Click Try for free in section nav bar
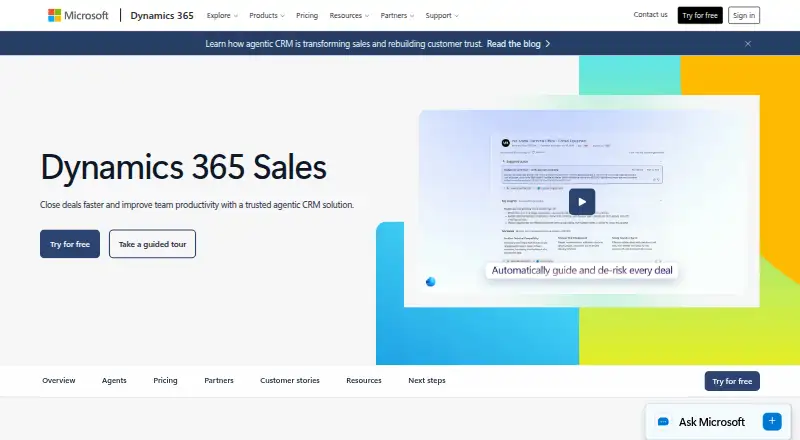 click(732, 381)
